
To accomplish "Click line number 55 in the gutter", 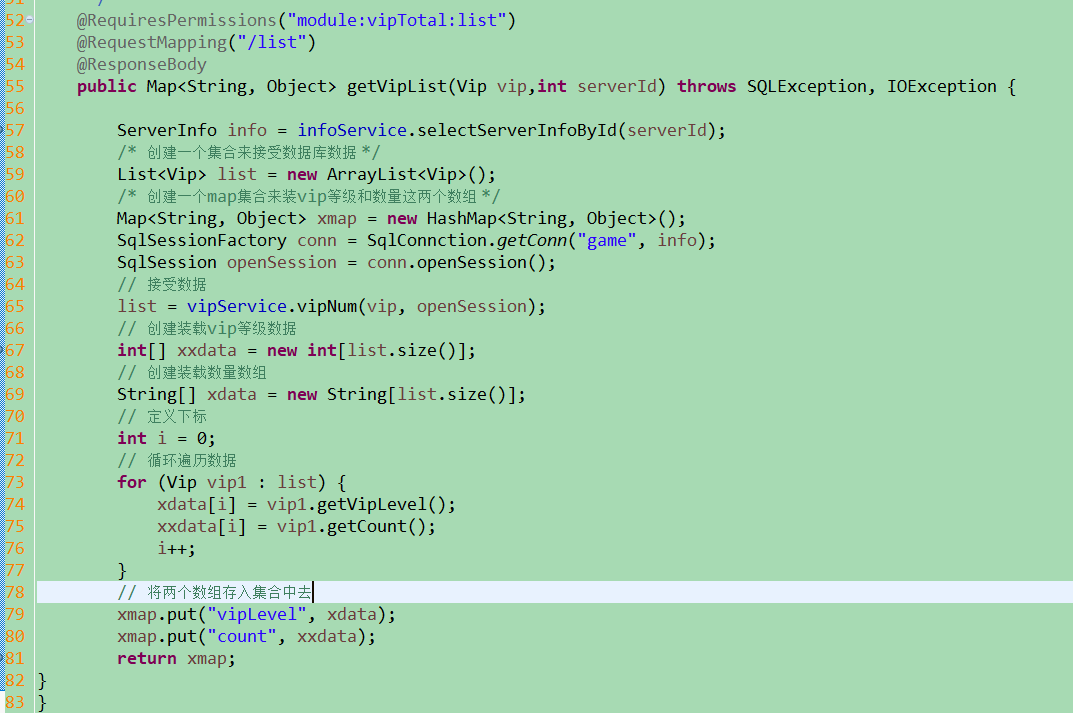I will (x=14, y=86).
